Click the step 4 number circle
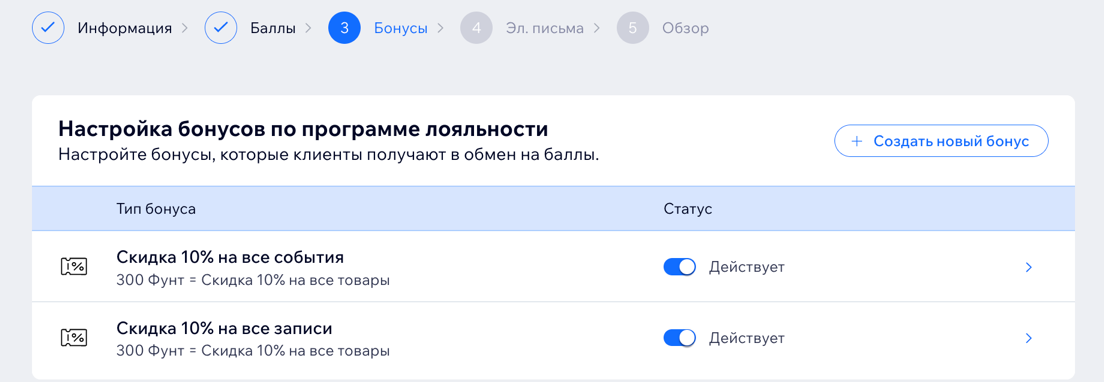The height and width of the screenshot is (382, 1104). (477, 28)
